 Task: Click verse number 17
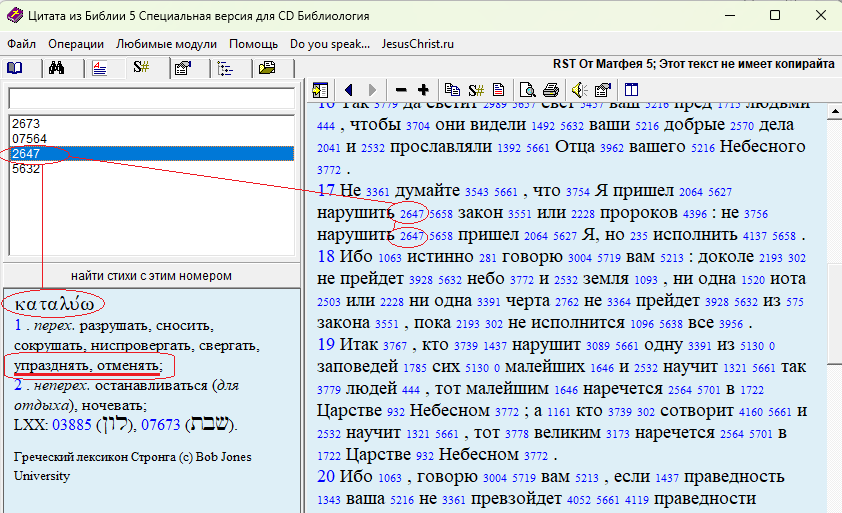point(326,190)
